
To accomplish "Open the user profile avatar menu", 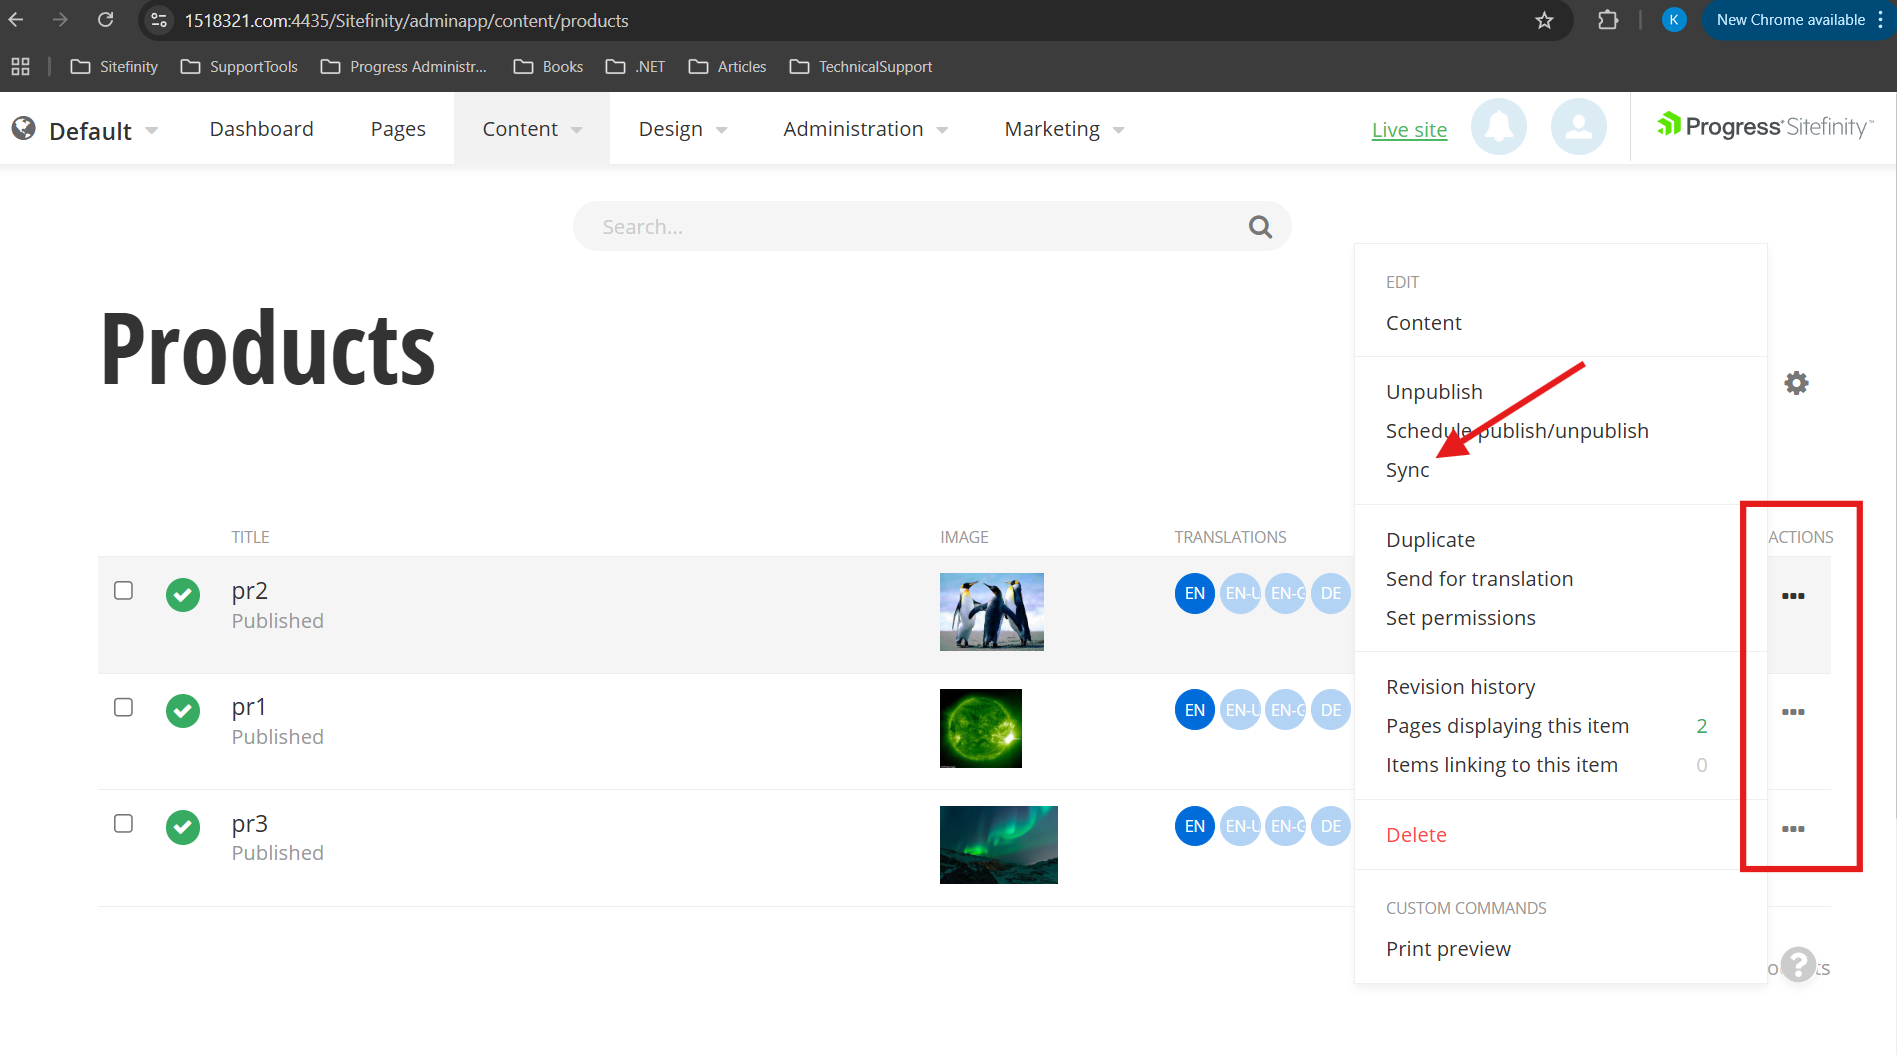I will [x=1578, y=127].
